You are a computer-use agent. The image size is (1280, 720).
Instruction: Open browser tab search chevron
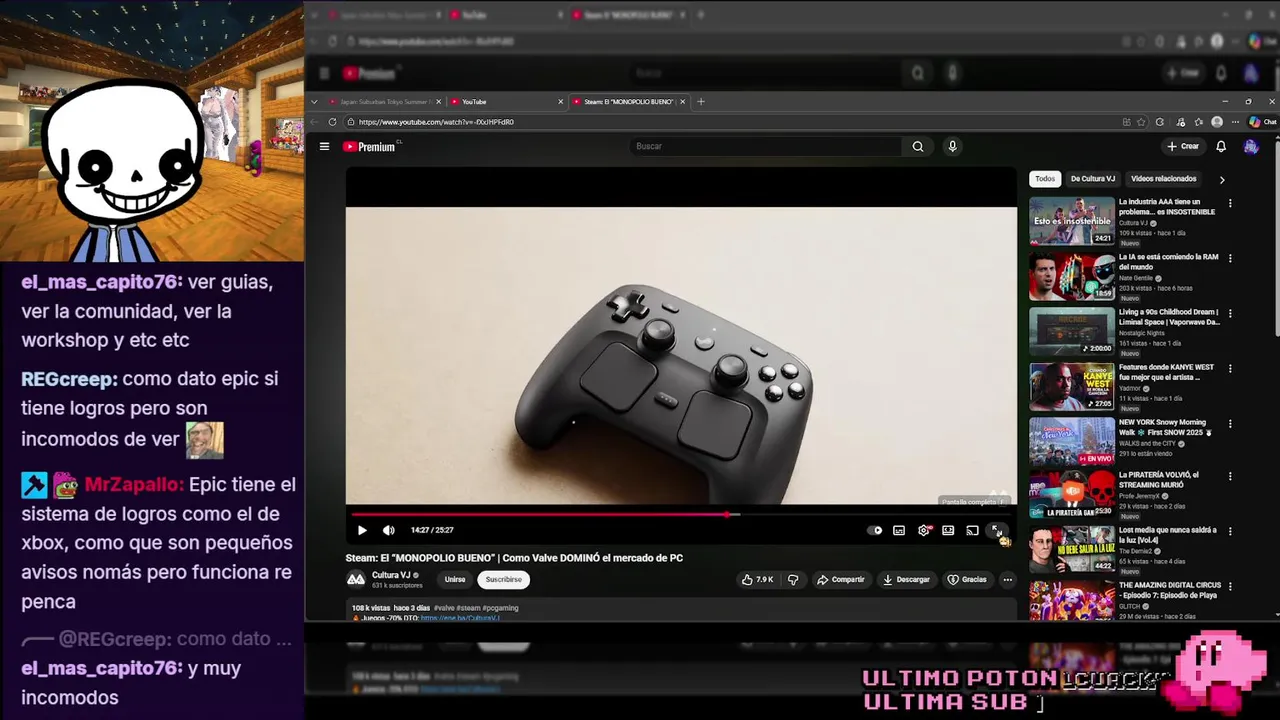point(314,102)
